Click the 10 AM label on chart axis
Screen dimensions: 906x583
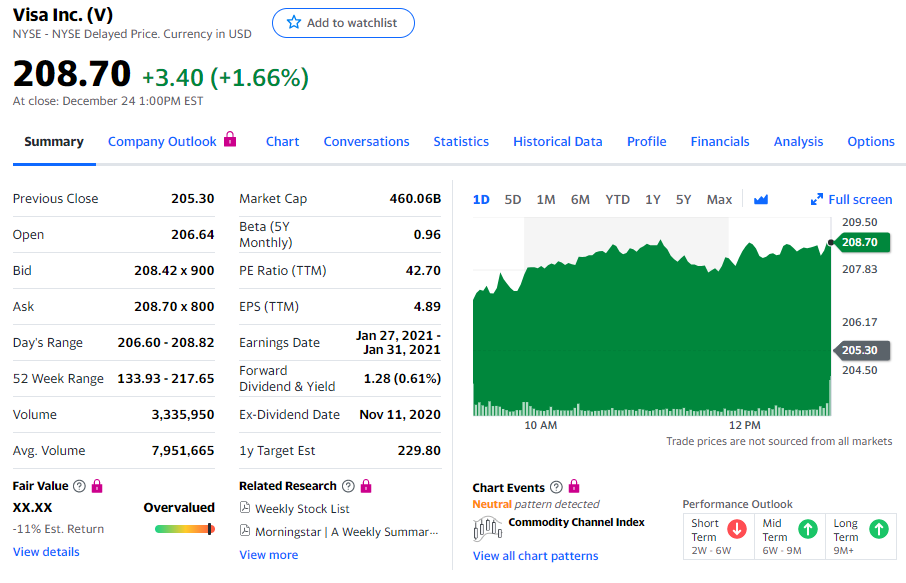pyautogui.click(x=541, y=425)
